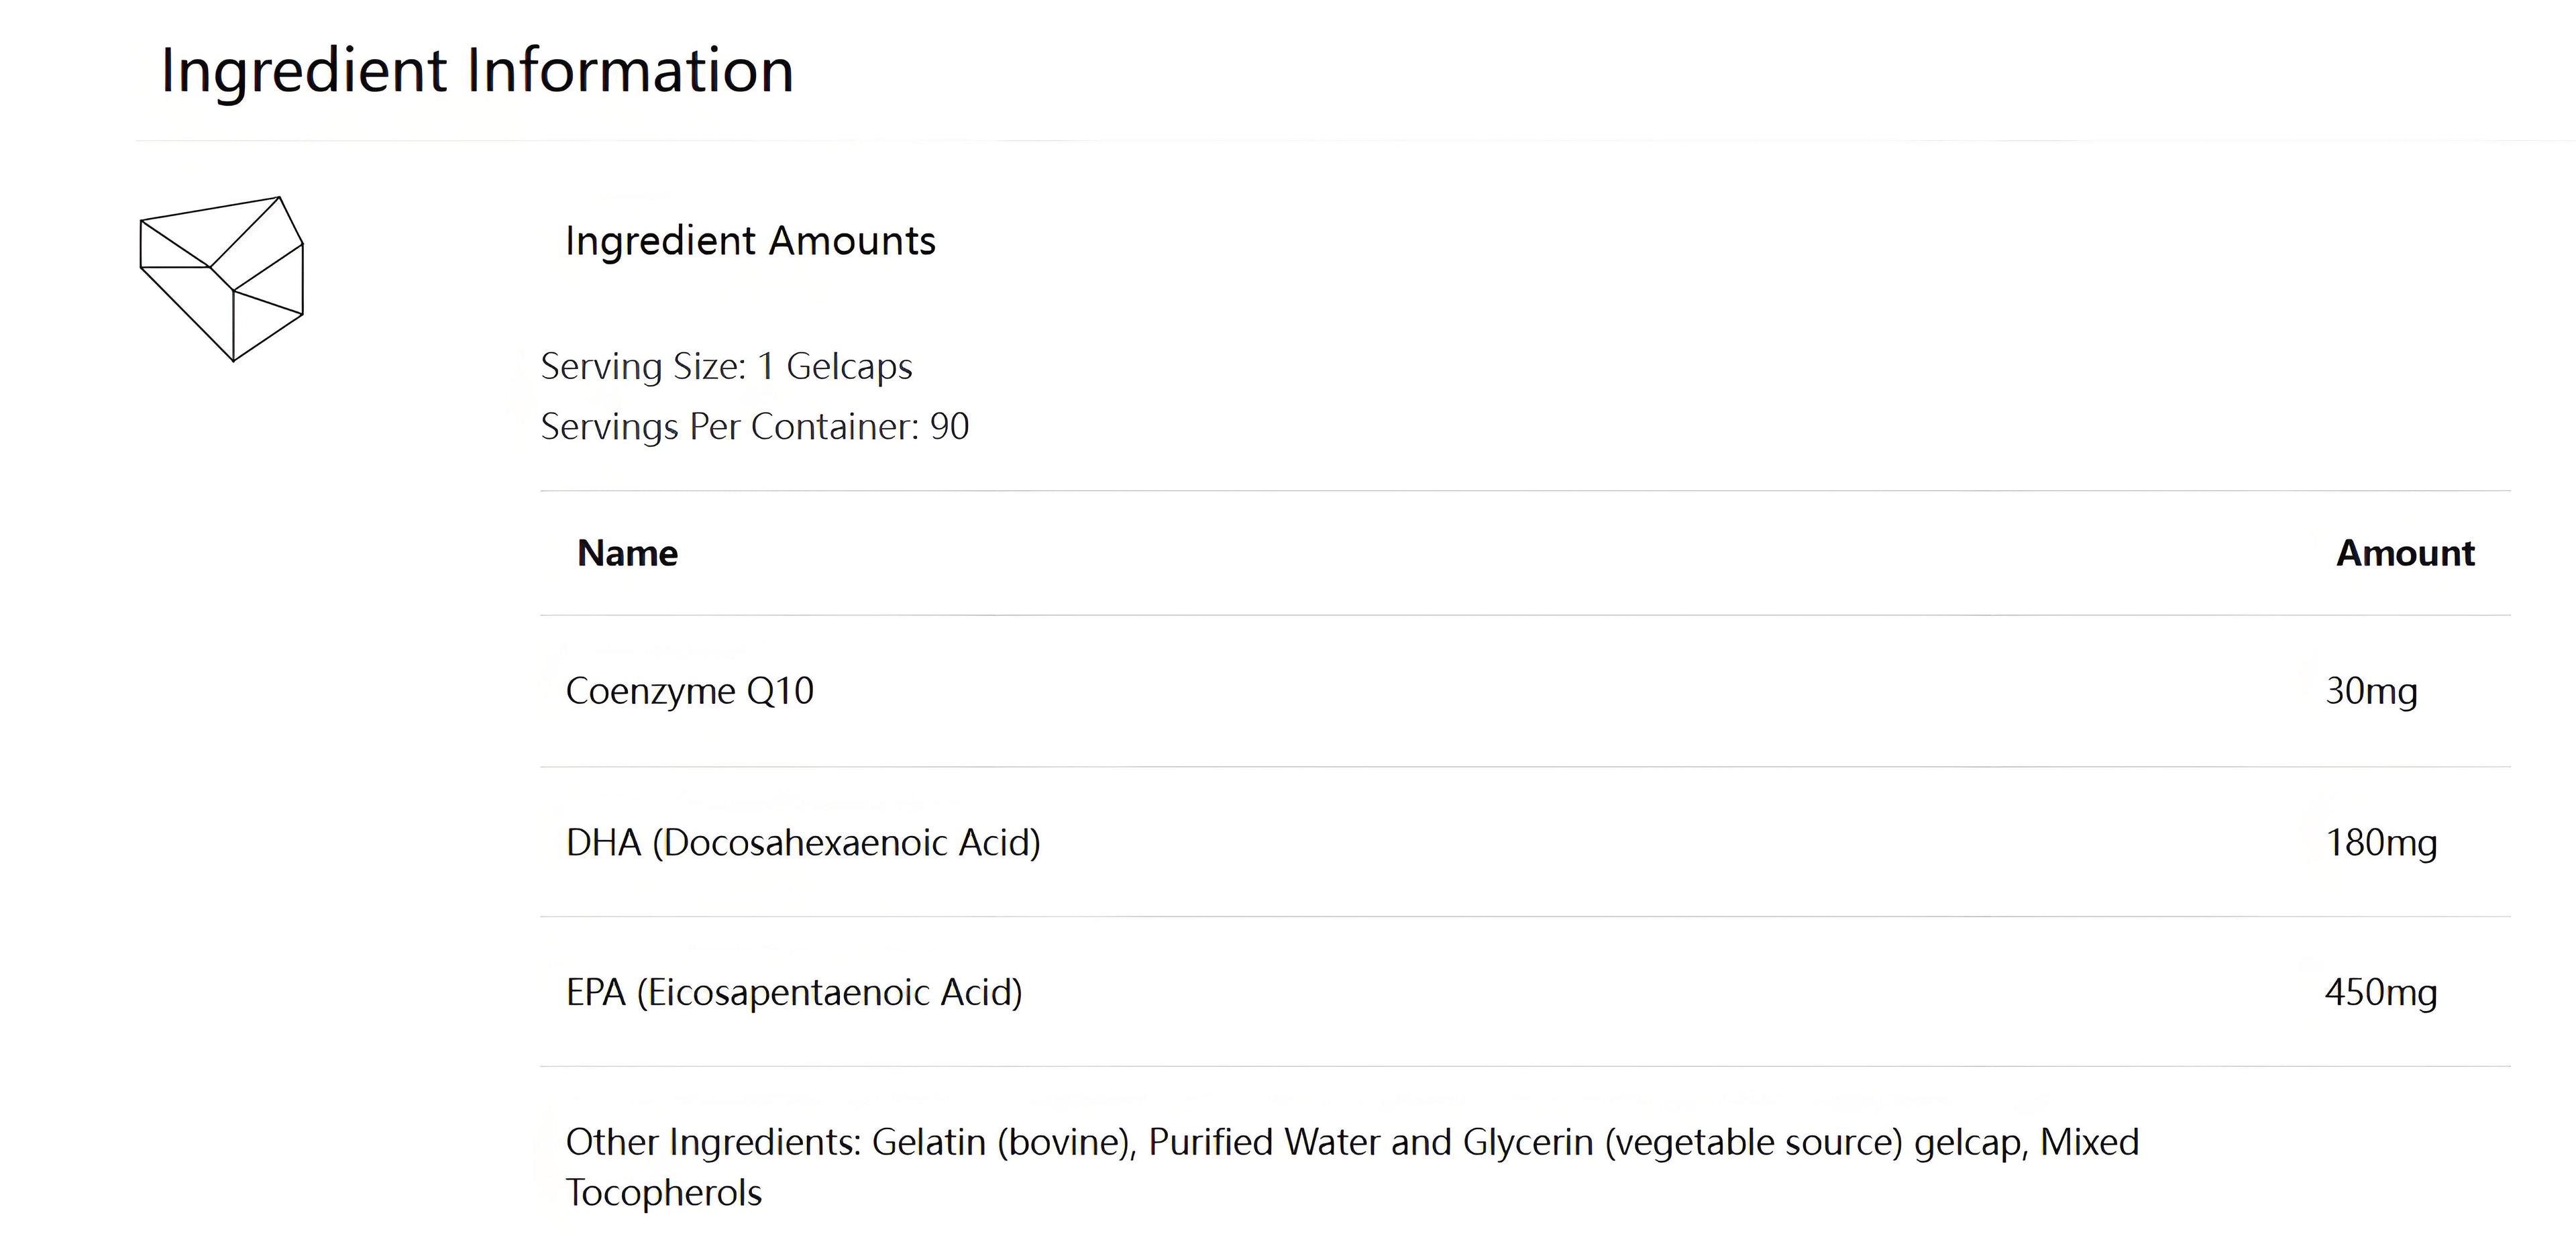This screenshot has width=2576, height=1258.
Task: Click the 30mg amount value
Action: coord(2370,691)
